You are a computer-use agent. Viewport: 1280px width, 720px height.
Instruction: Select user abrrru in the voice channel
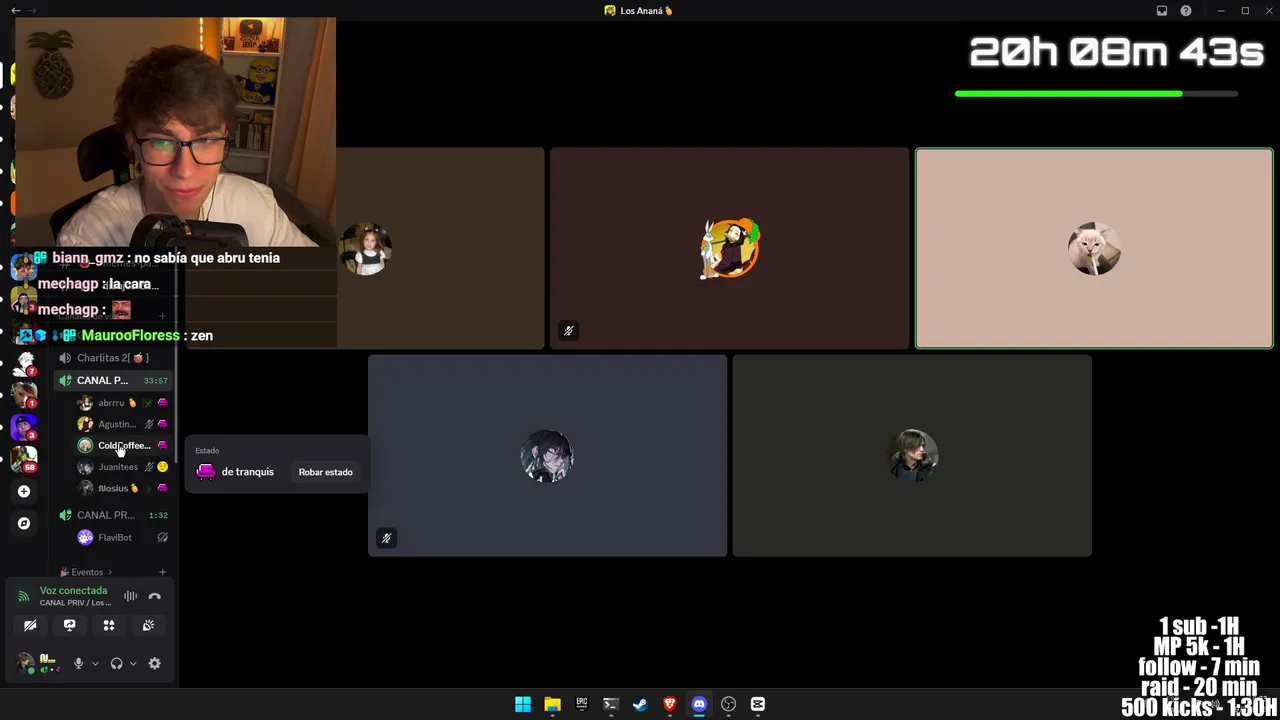[x=123, y=403]
